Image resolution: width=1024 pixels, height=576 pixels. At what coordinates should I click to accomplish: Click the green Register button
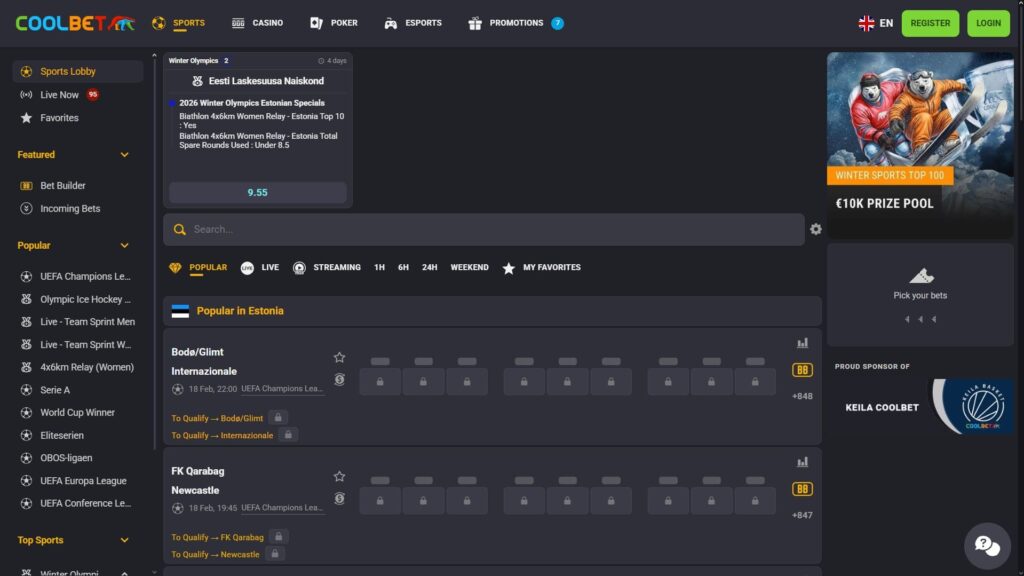(x=929, y=23)
